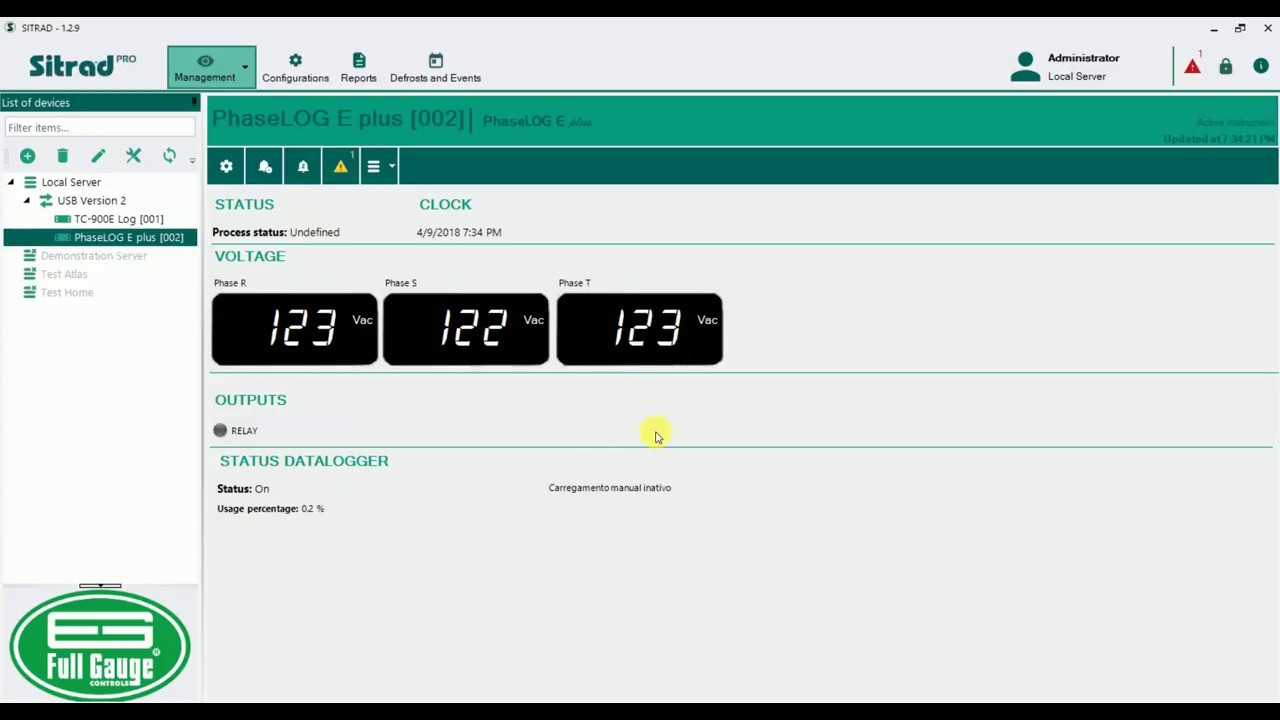Edit device with pencil icon
1280x720 pixels.
tap(98, 156)
